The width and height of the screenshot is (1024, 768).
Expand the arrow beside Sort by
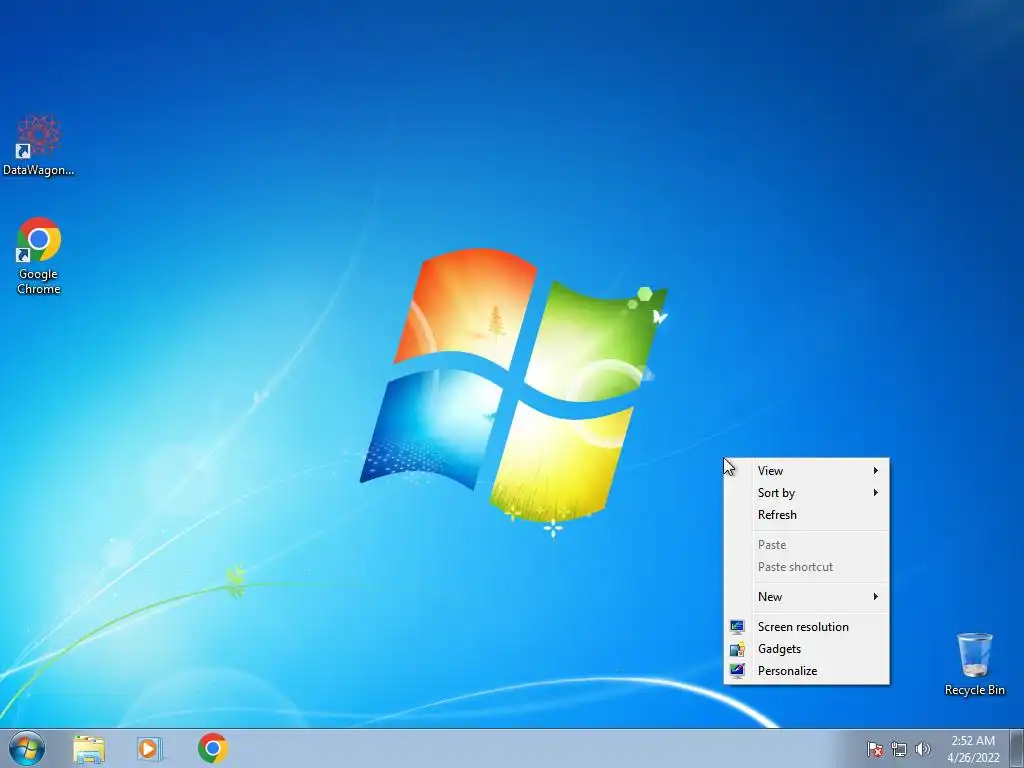click(x=876, y=493)
